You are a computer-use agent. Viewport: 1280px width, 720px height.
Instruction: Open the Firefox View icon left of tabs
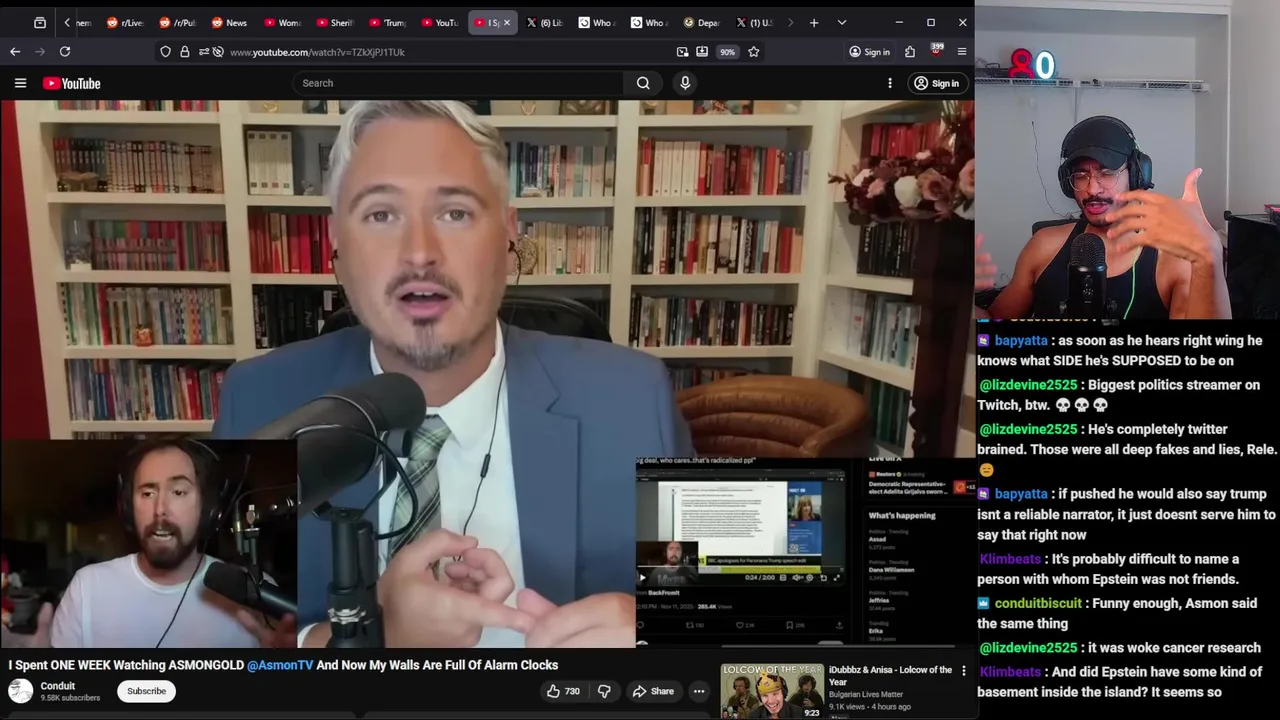pyautogui.click(x=40, y=22)
